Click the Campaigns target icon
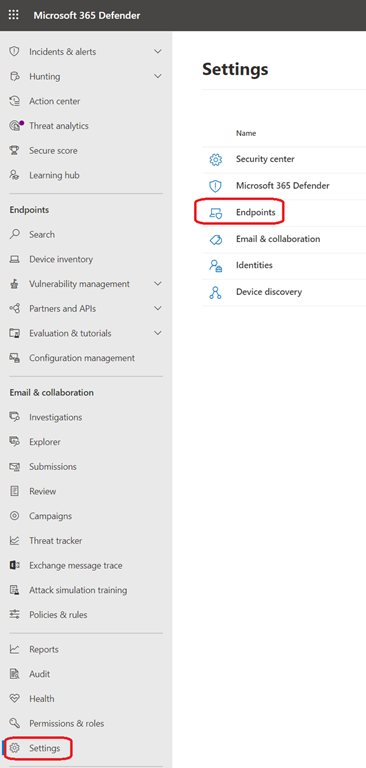The image size is (366, 768). (x=14, y=516)
